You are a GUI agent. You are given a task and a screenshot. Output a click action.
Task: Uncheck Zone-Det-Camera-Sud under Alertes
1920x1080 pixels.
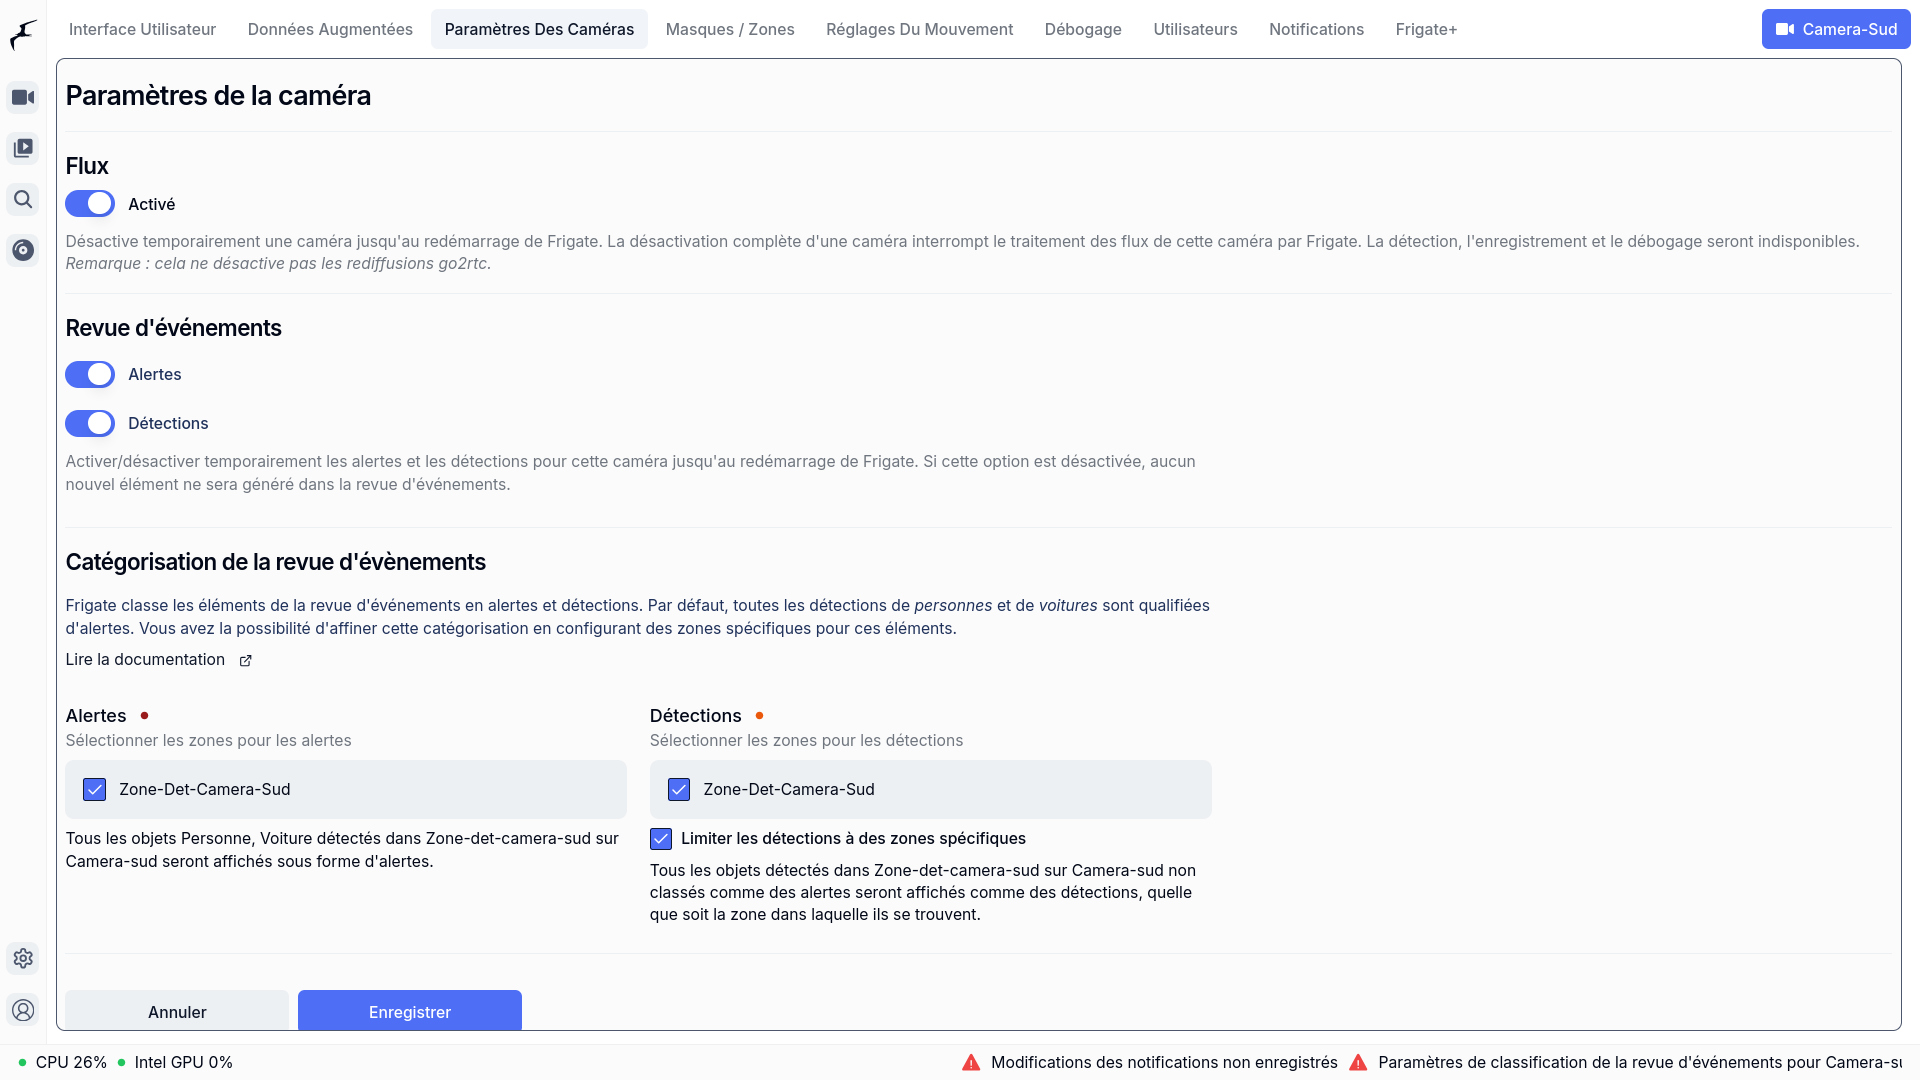[95, 789]
